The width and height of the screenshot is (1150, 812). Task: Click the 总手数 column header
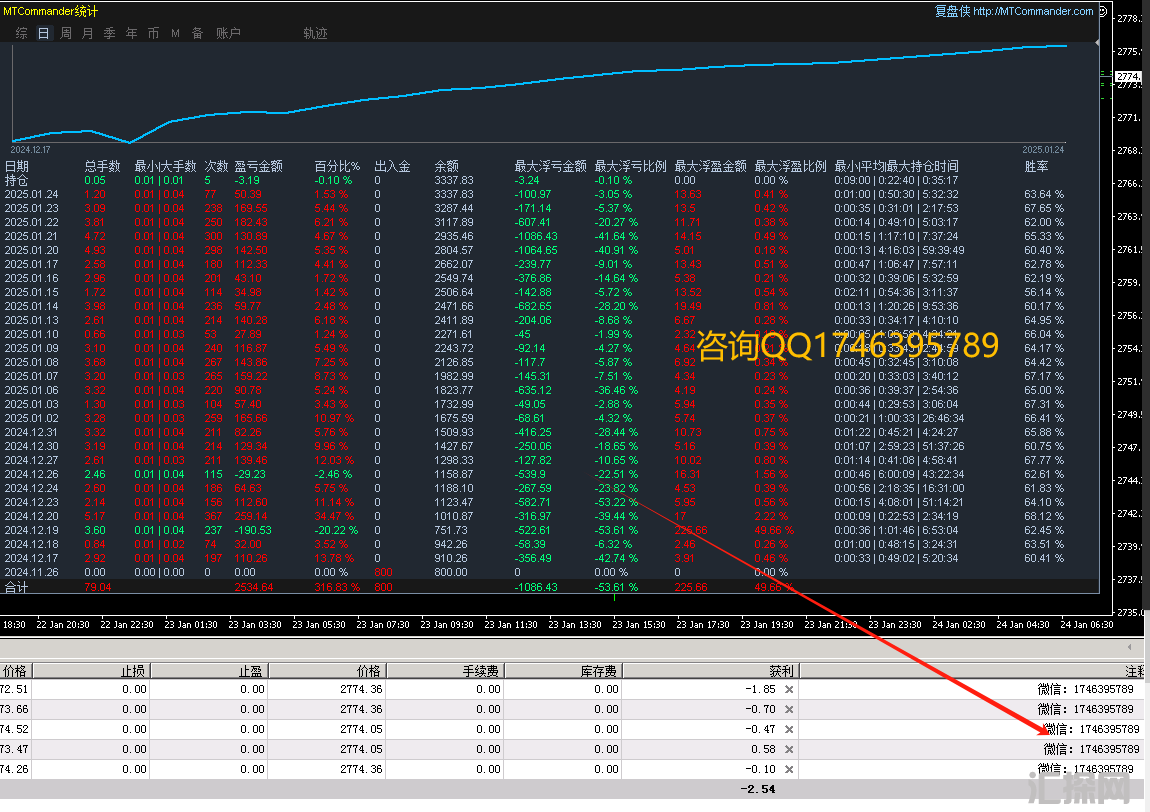102,167
